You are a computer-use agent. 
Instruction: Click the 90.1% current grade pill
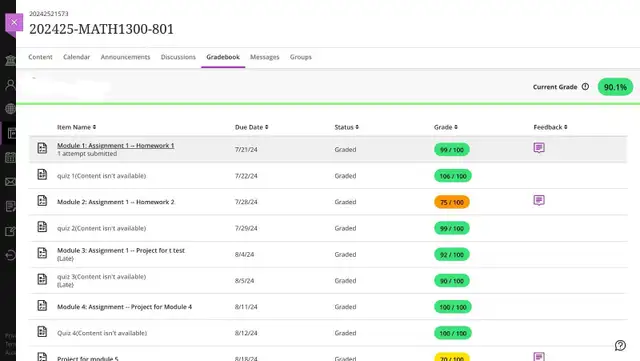tap(615, 87)
